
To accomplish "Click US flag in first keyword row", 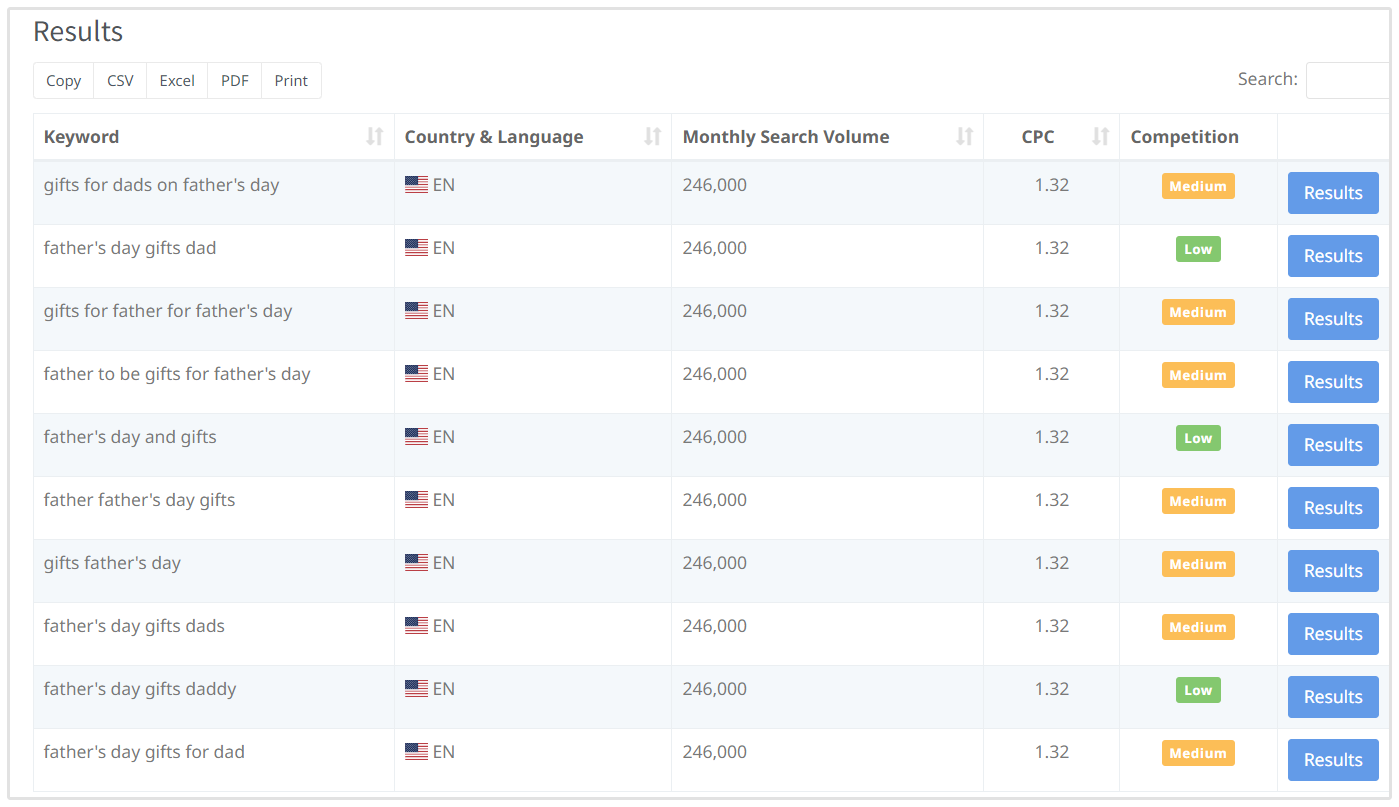I will pyautogui.click(x=416, y=185).
